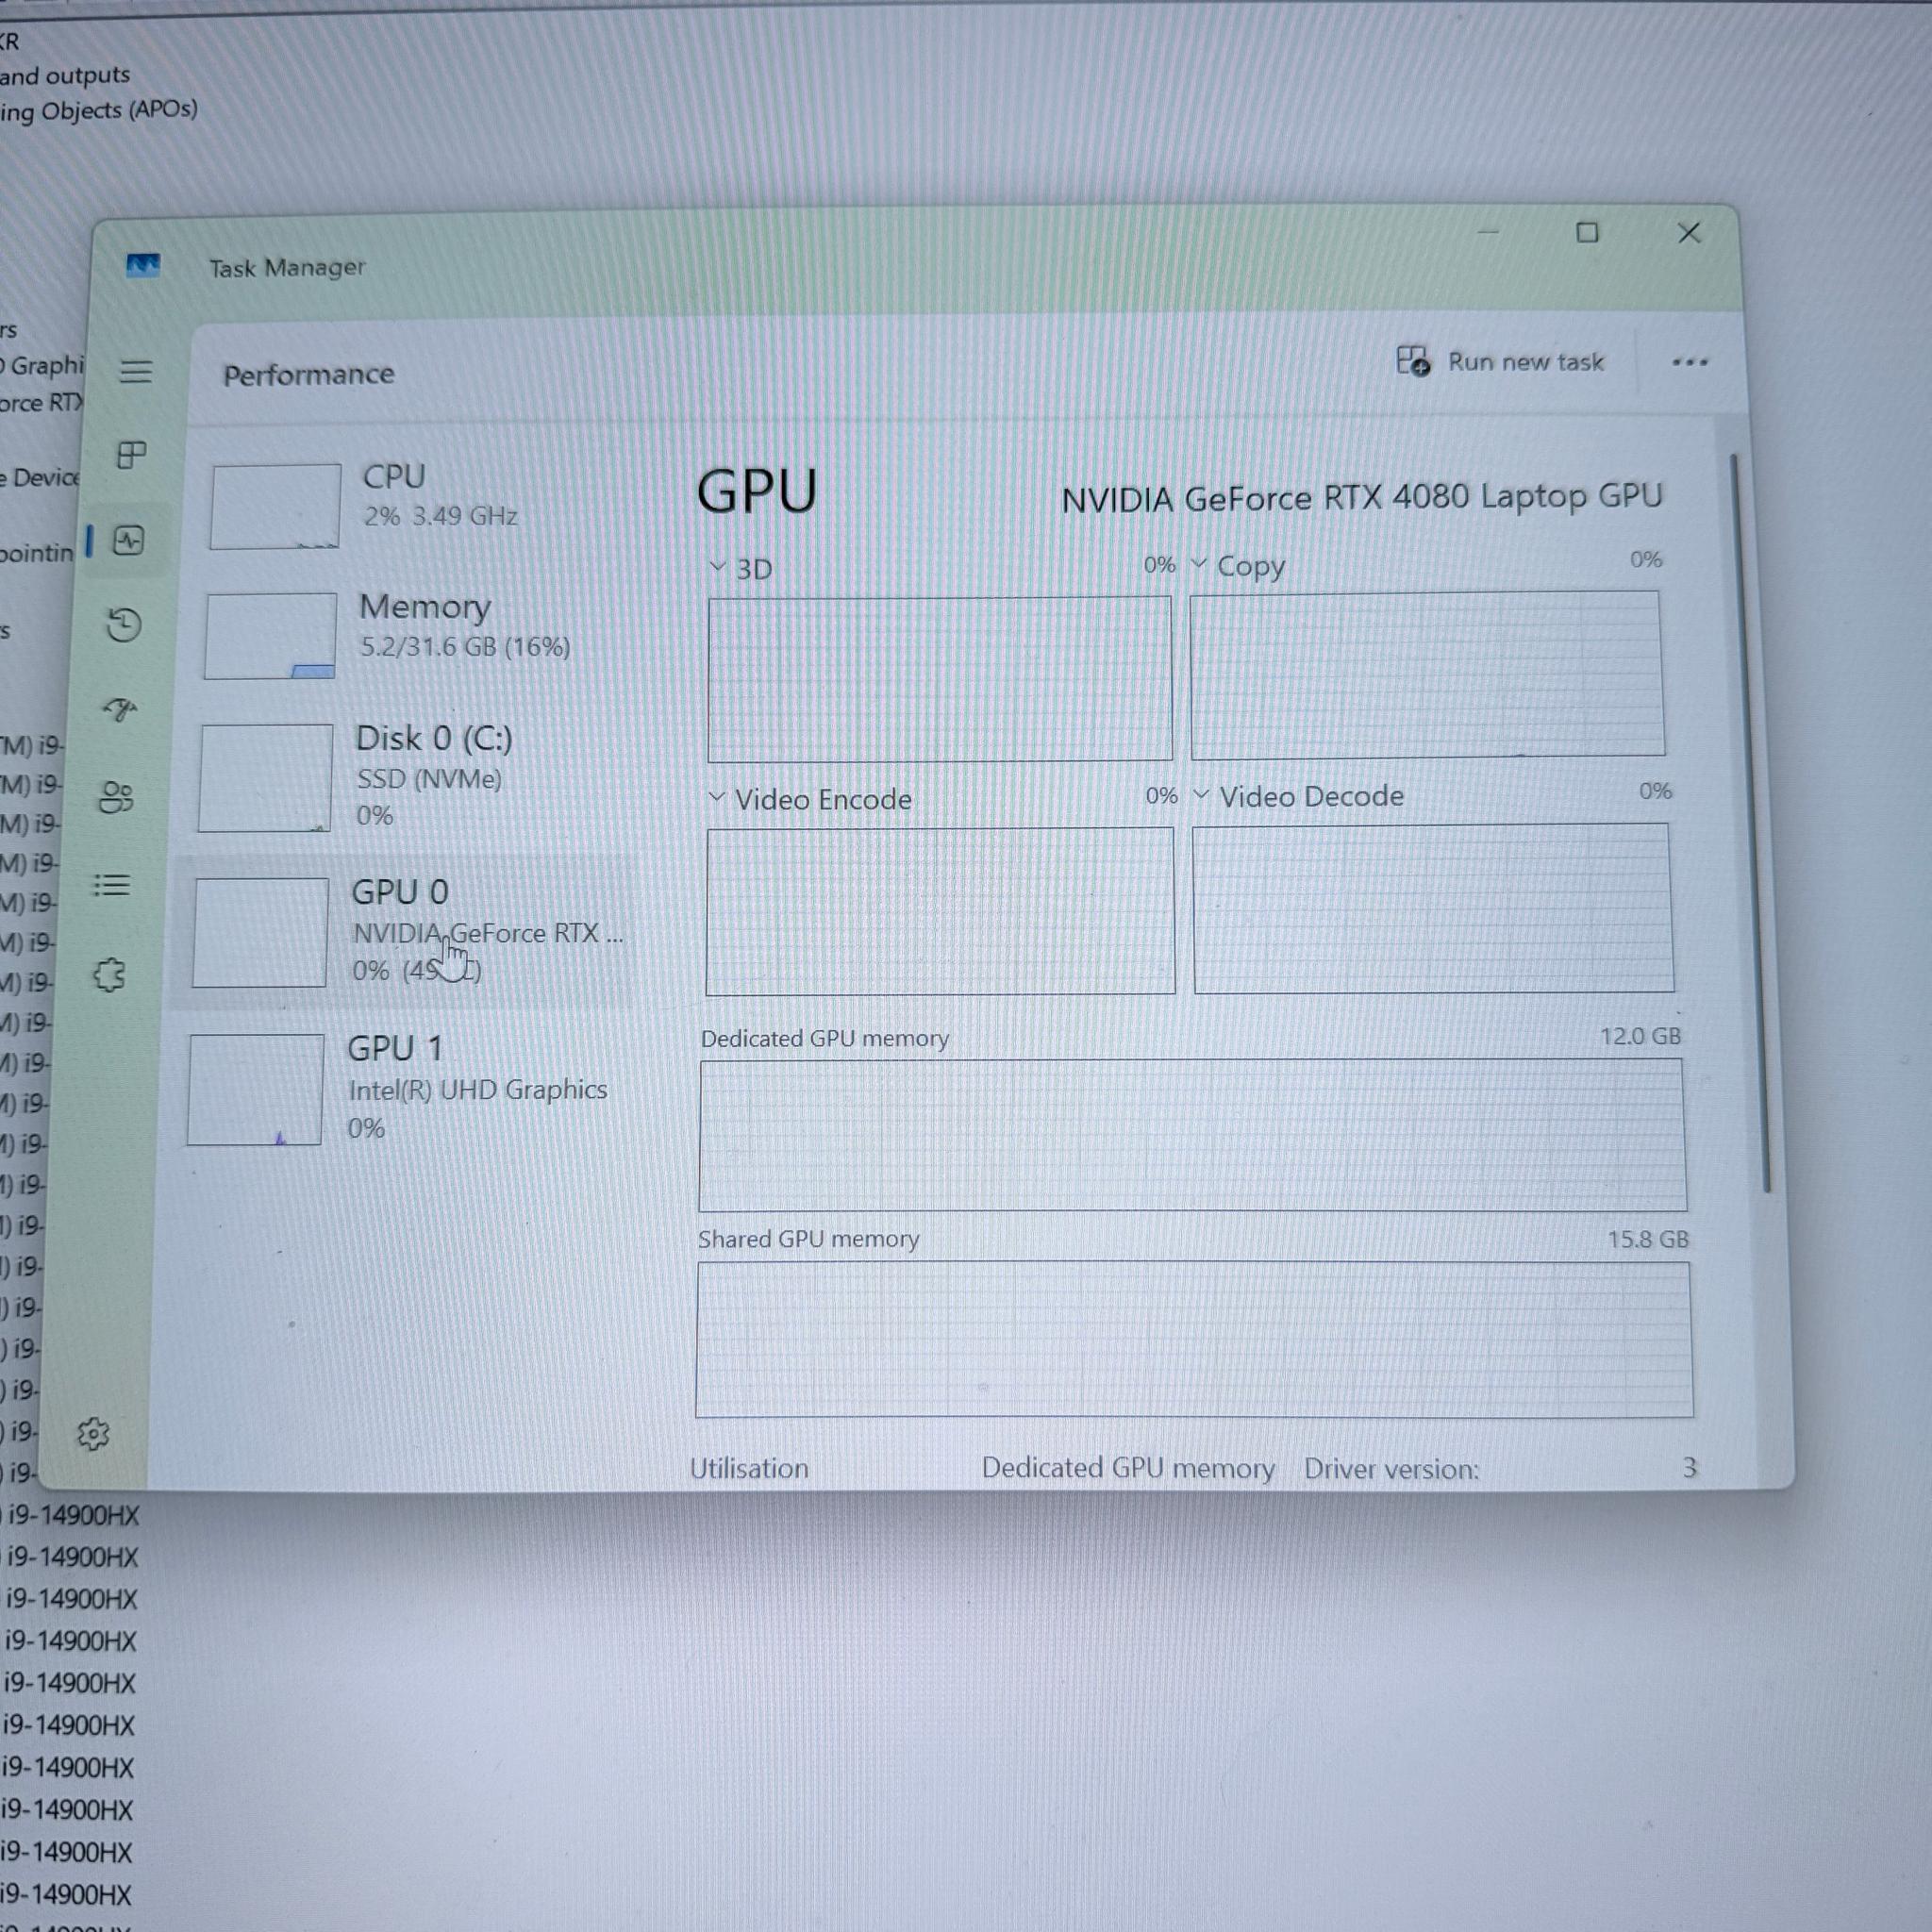Open the Details list icon
Viewport: 1932px width, 1932px height.
112,885
